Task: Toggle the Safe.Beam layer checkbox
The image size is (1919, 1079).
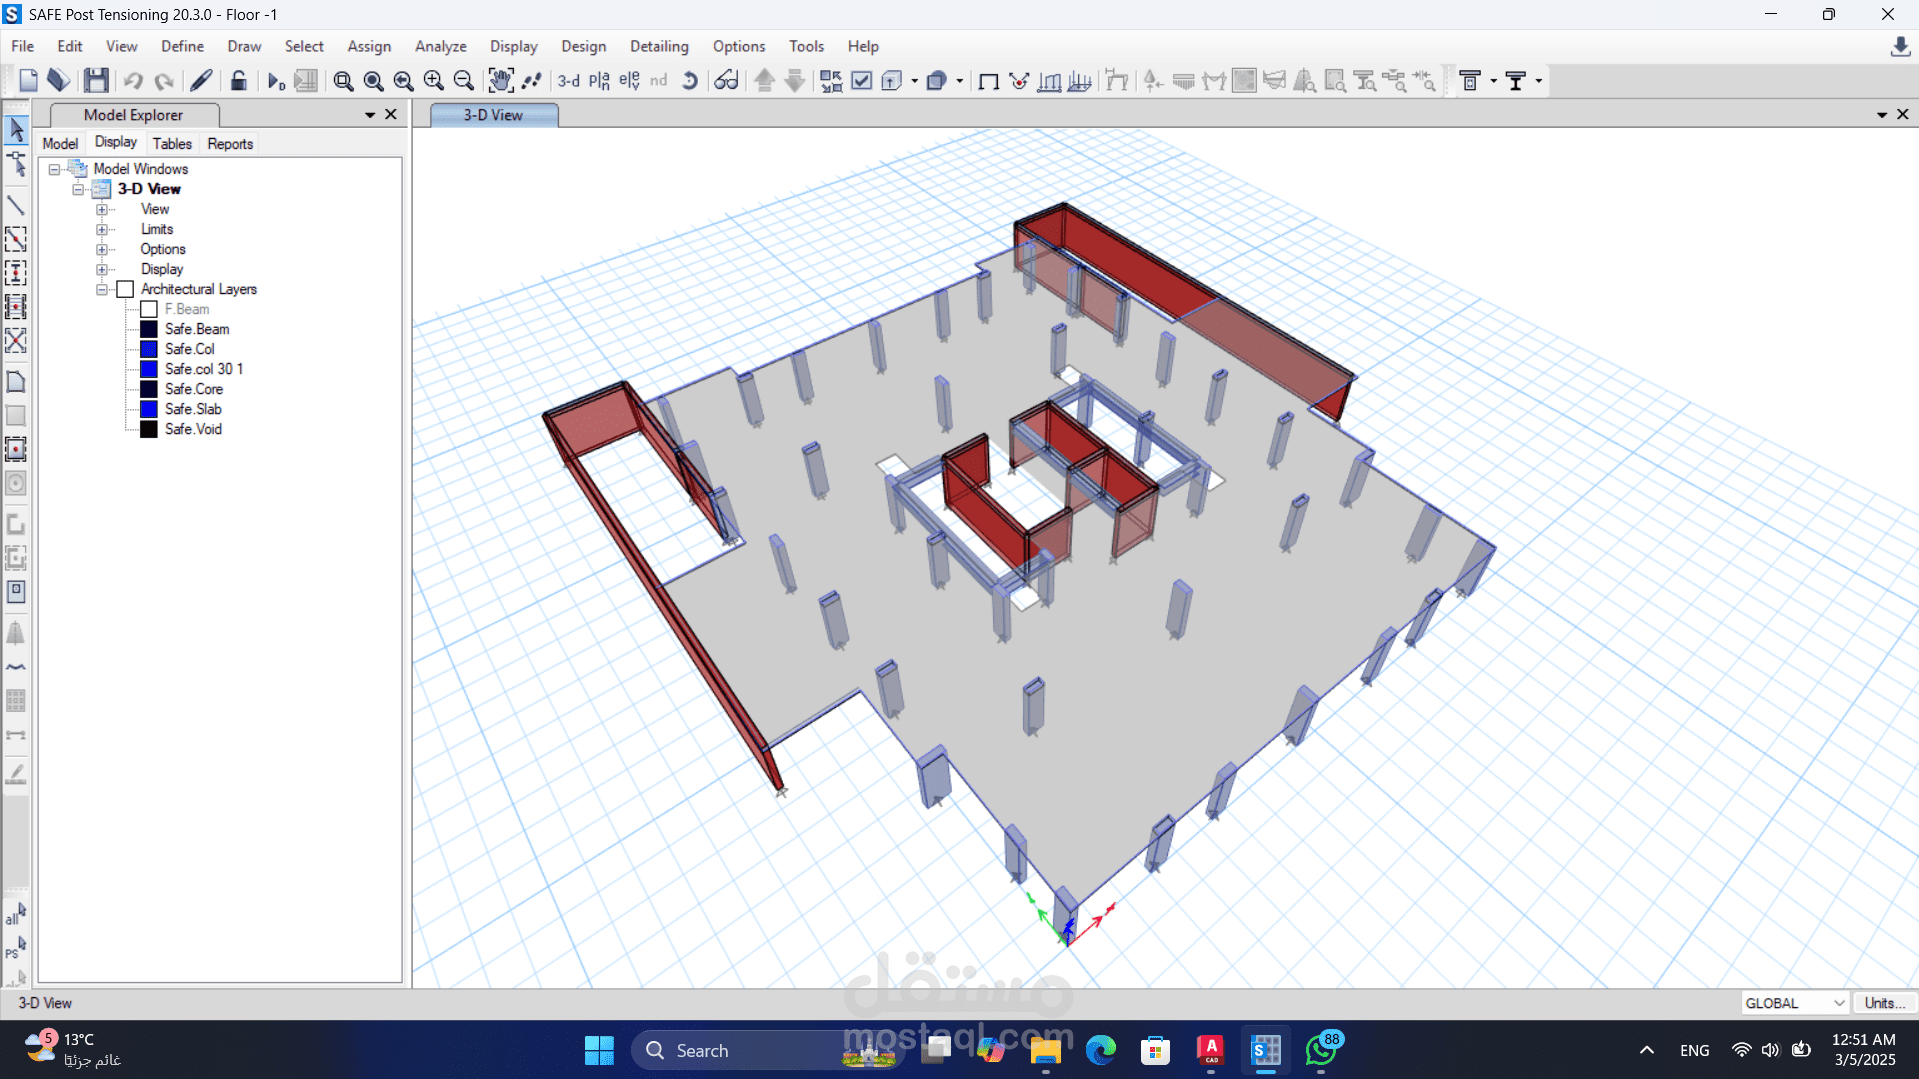Action: (149, 329)
